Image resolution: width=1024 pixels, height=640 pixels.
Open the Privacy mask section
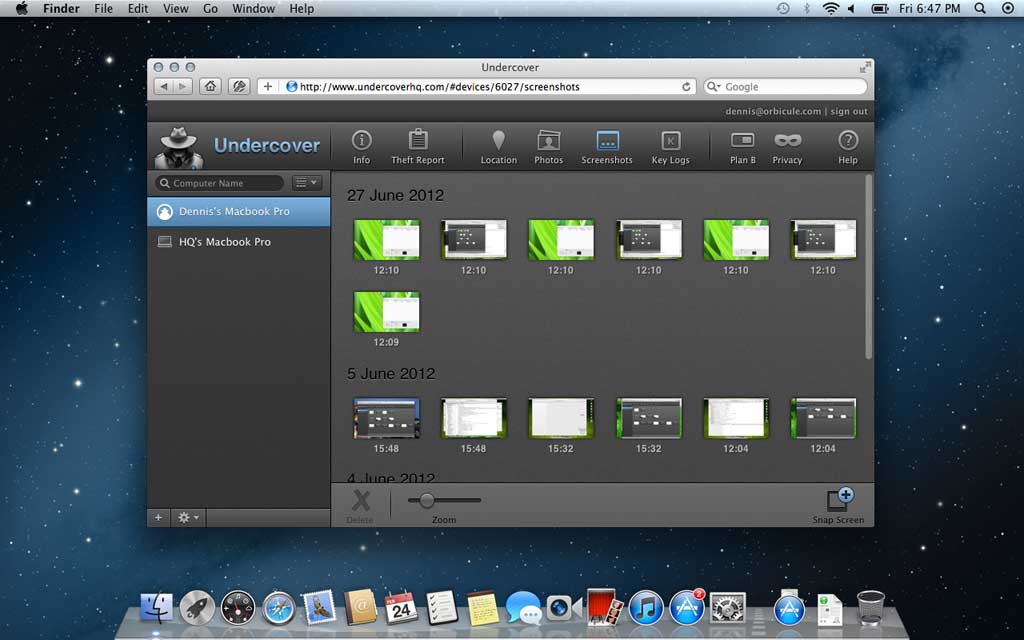787,147
